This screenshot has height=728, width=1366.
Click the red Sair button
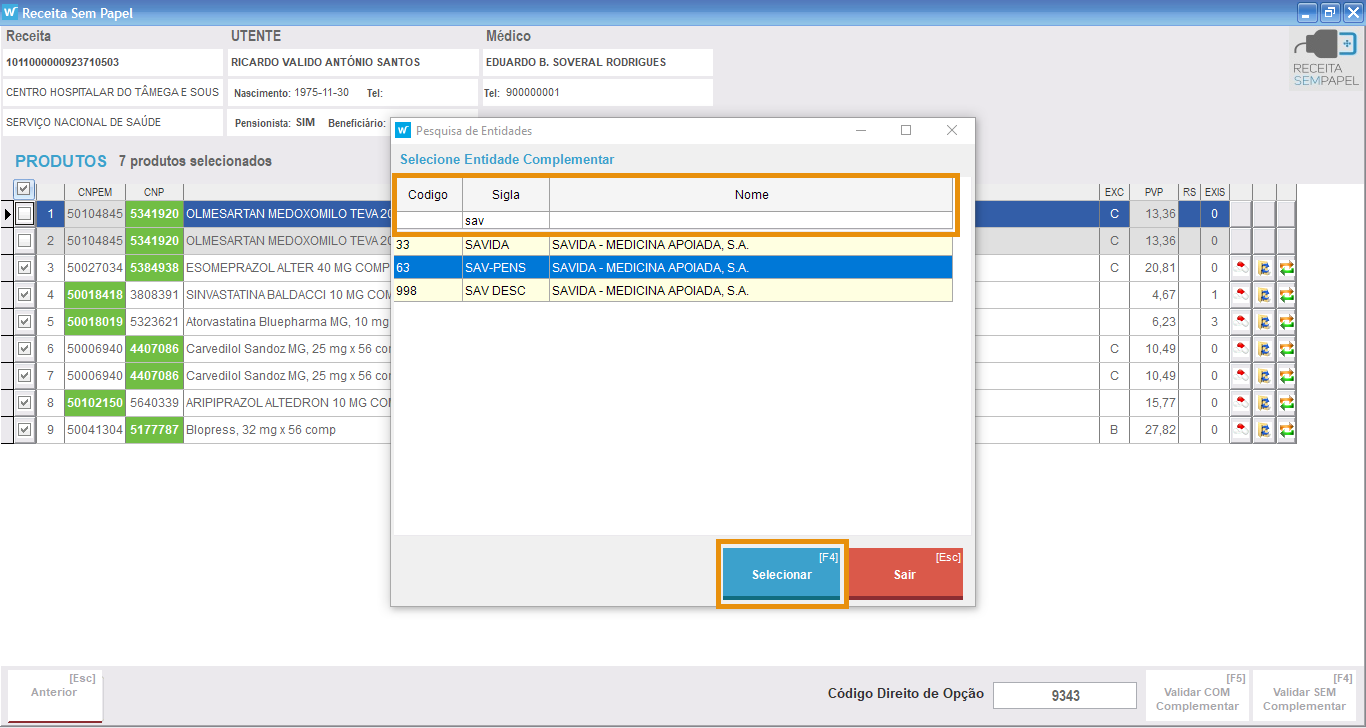(x=905, y=574)
